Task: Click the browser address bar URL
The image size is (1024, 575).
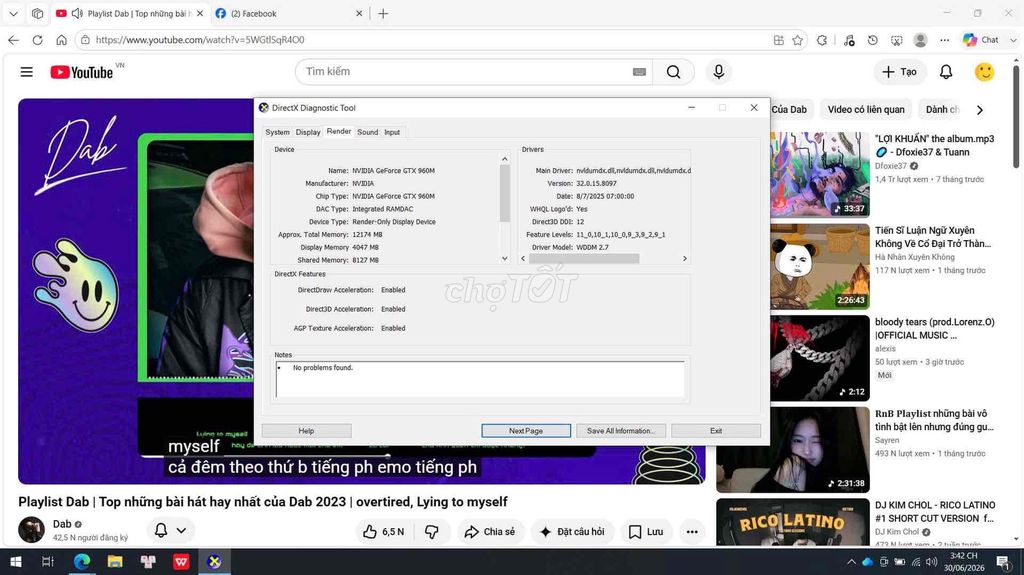Action: pyautogui.click(x=200, y=40)
